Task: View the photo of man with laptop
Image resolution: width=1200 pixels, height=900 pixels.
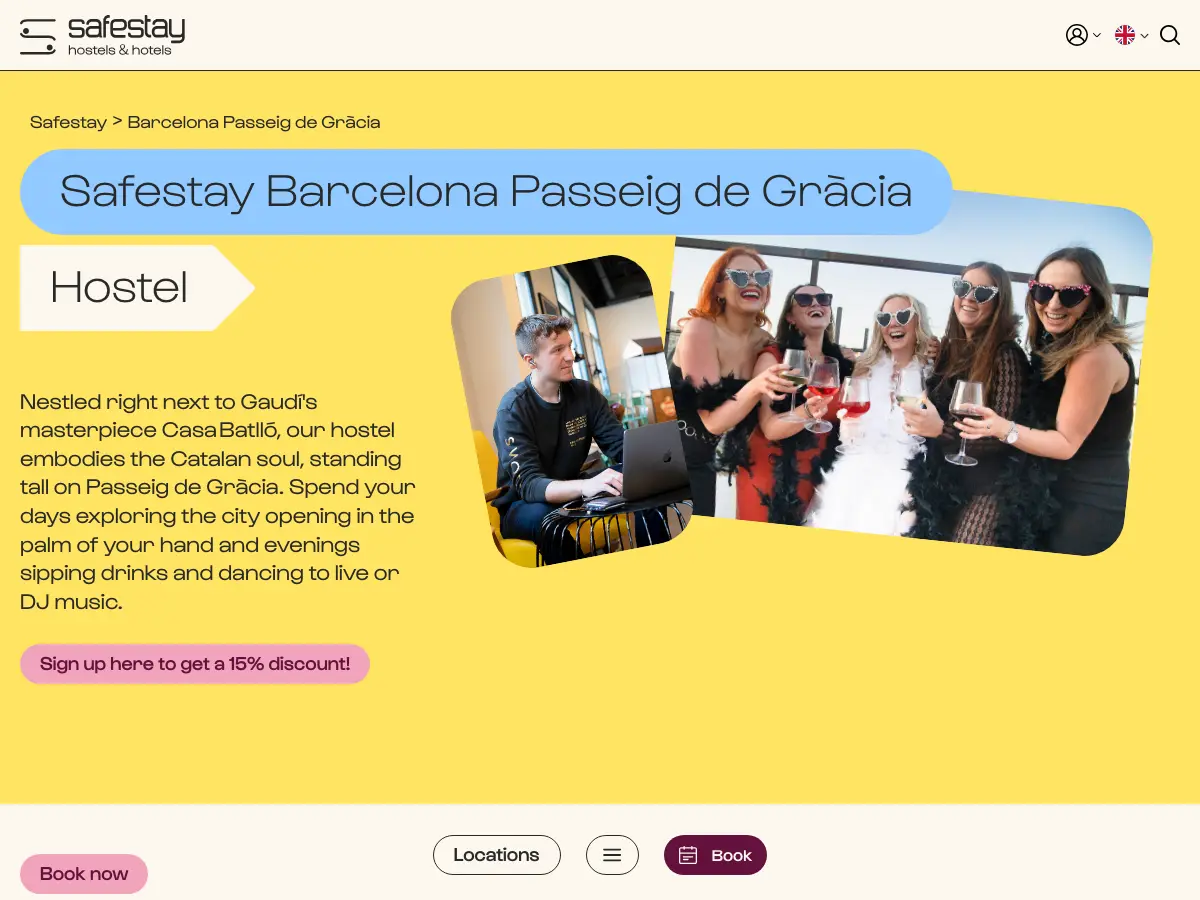Action: tap(570, 410)
